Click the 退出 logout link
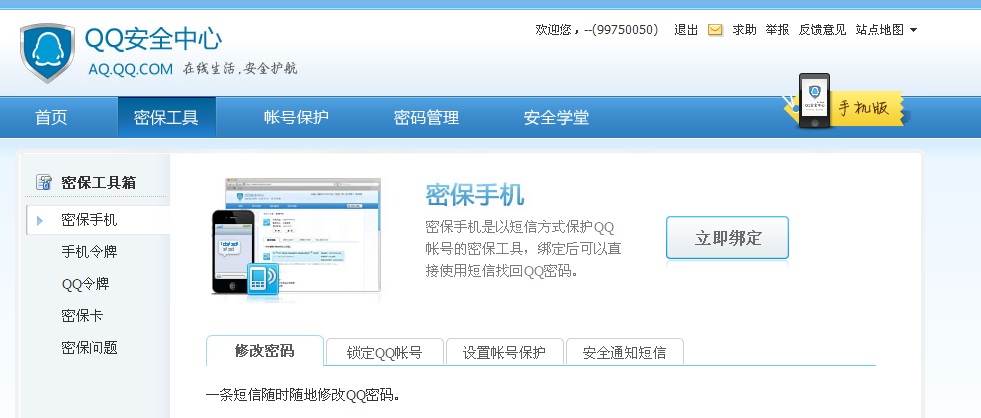The image size is (981, 418). pos(686,29)
